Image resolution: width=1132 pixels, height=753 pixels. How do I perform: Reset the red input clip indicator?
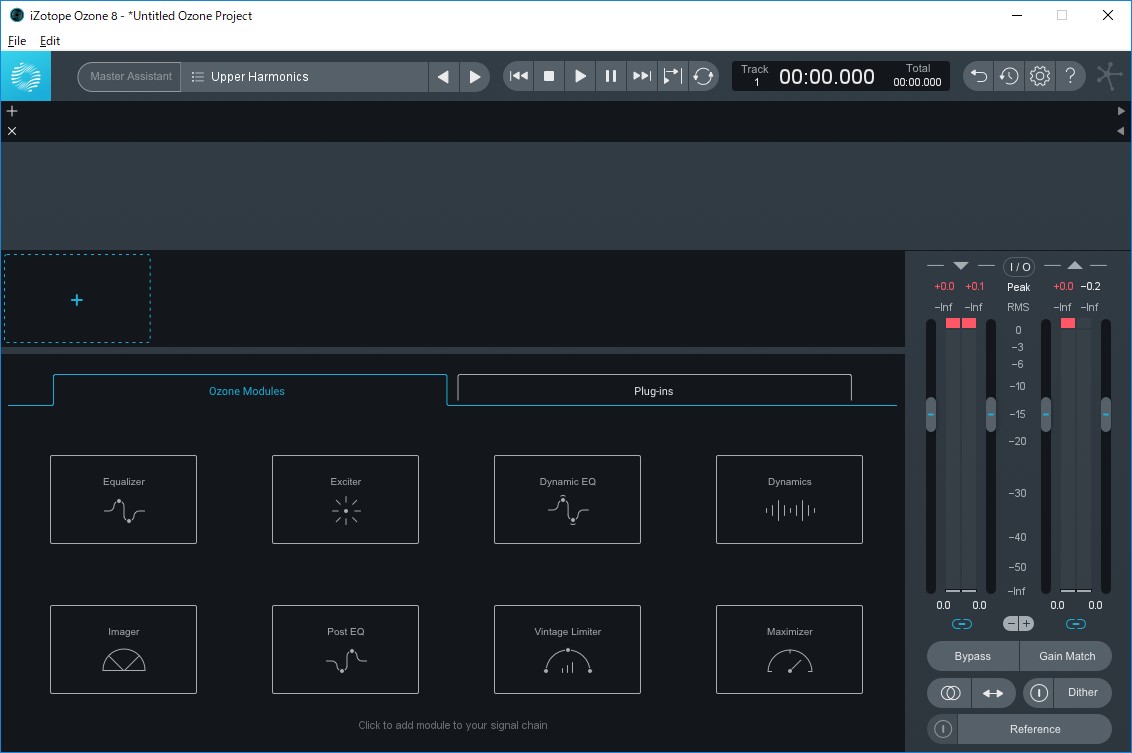point(961,323)
